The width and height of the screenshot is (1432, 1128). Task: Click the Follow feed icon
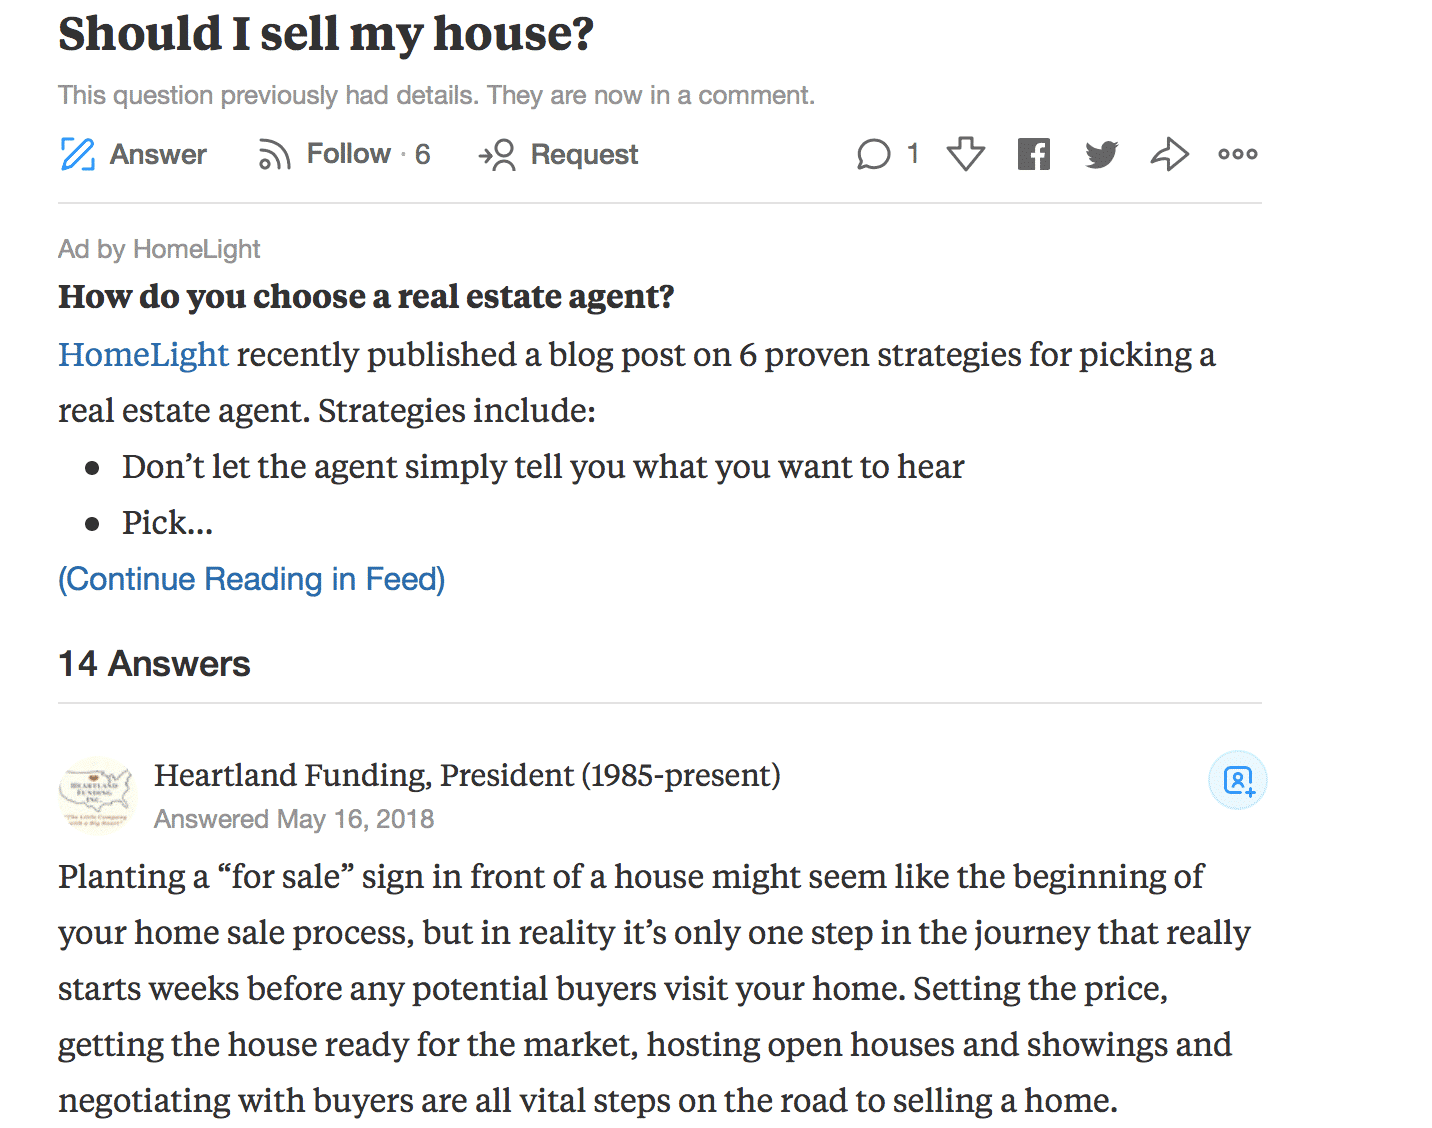[x=274, y=155]
